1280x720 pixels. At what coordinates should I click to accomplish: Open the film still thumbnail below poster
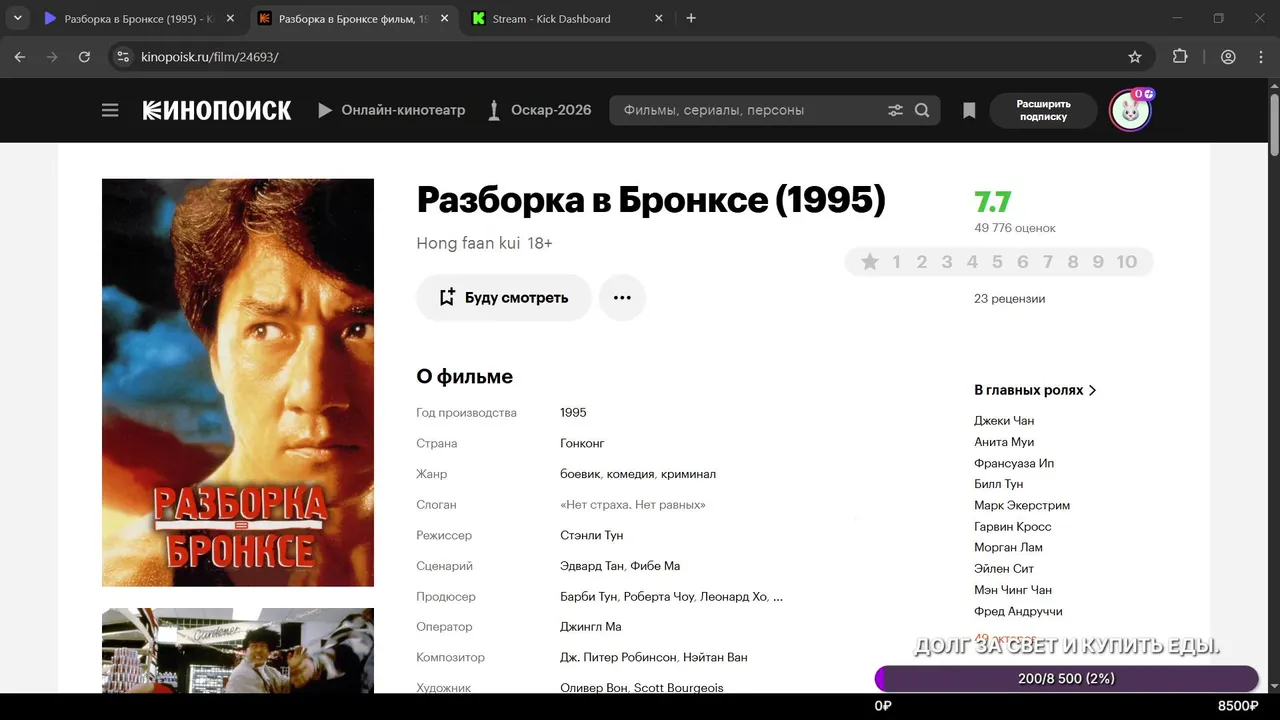pos(238,651)
